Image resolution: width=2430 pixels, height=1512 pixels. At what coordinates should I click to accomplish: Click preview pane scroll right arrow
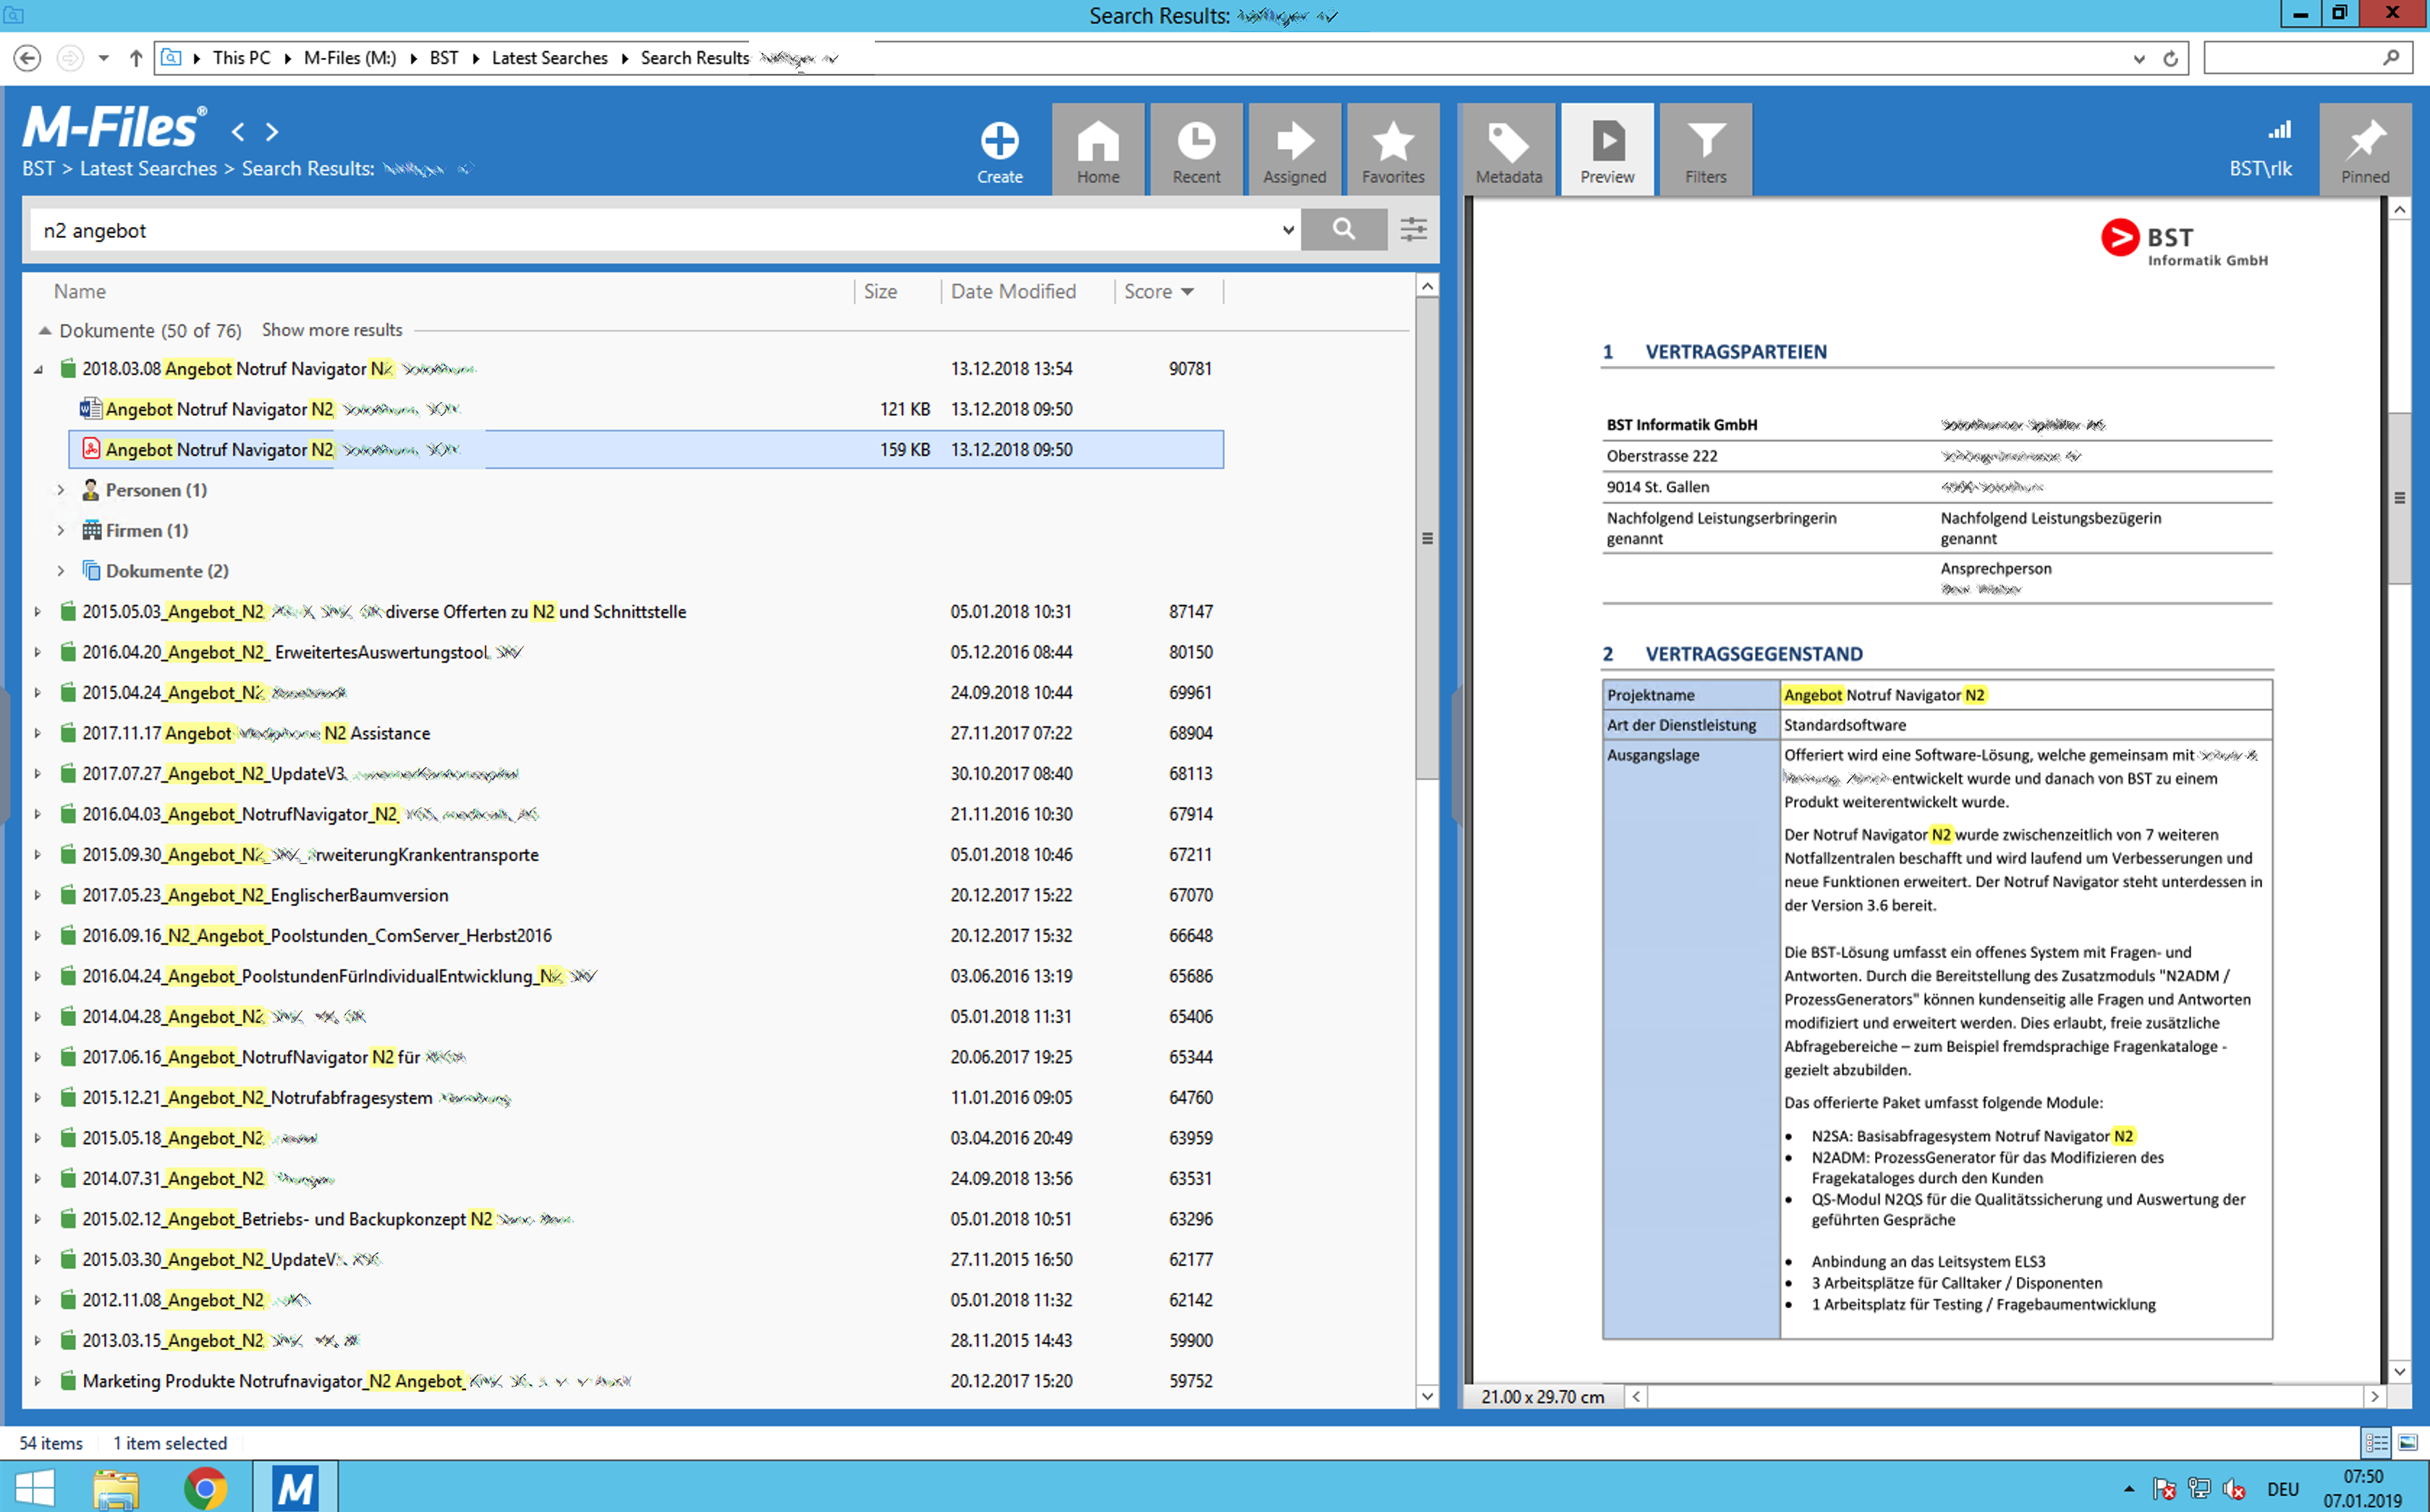[x=2374, y=1396]
